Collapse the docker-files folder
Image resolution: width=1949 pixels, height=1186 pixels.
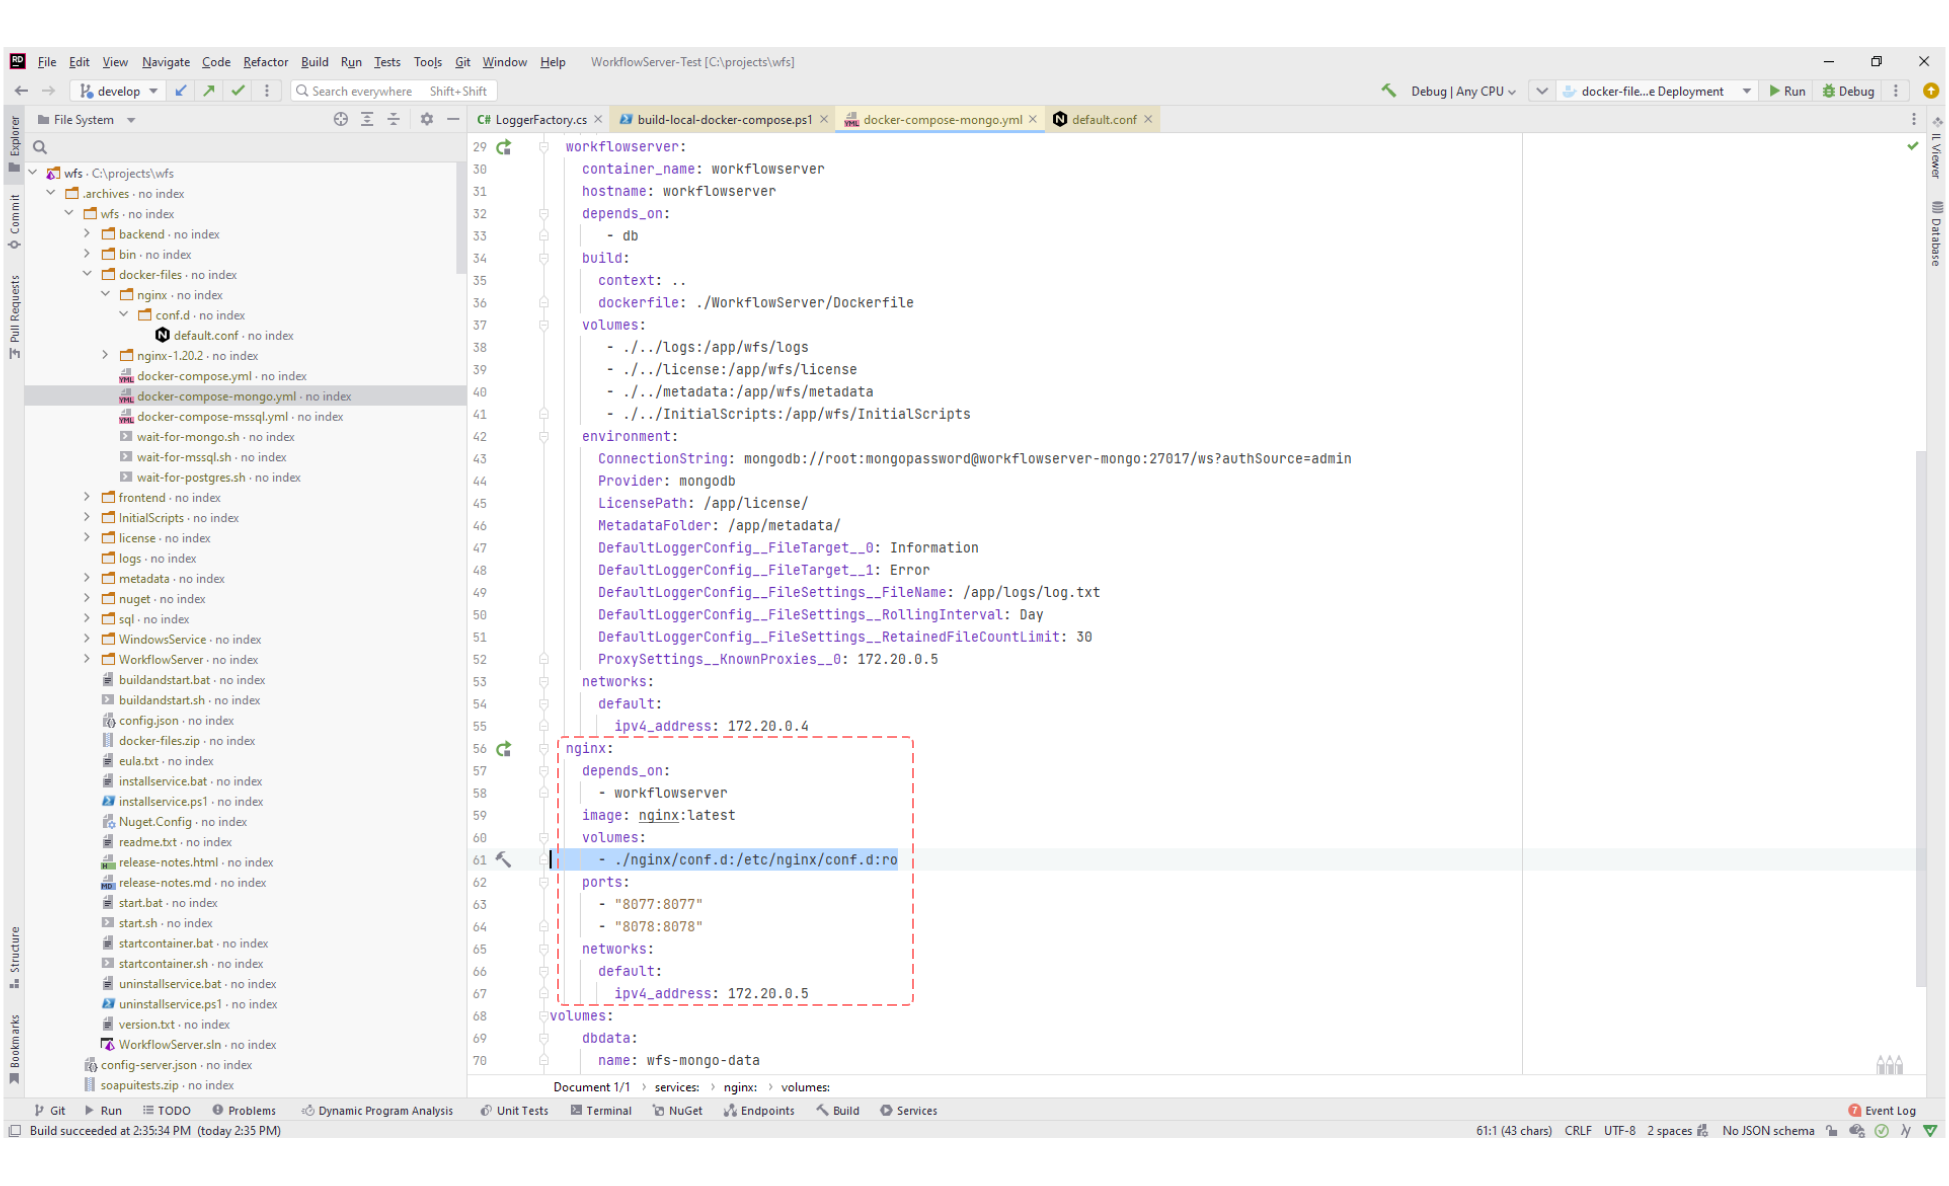(x=87, y=274)
